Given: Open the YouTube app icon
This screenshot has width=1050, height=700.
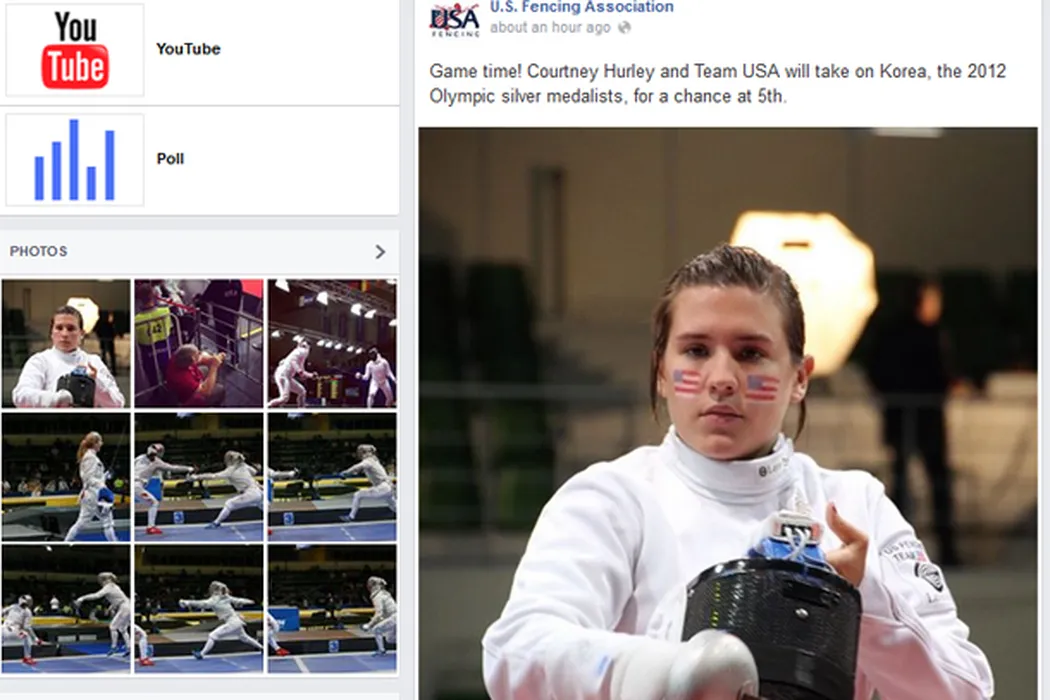Looking at the screenshot, I should (x=75, y=50).
